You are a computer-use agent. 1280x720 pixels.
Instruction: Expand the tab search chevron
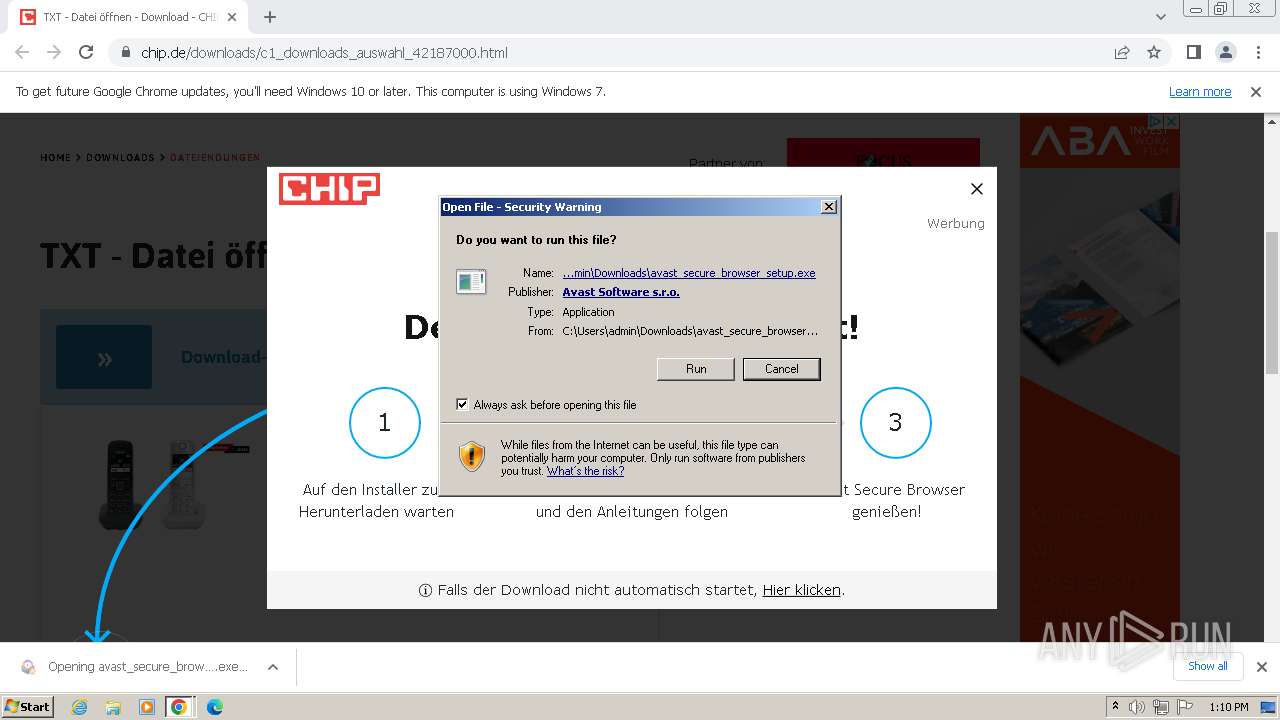pyautogui.click(x=1161, y=17)
